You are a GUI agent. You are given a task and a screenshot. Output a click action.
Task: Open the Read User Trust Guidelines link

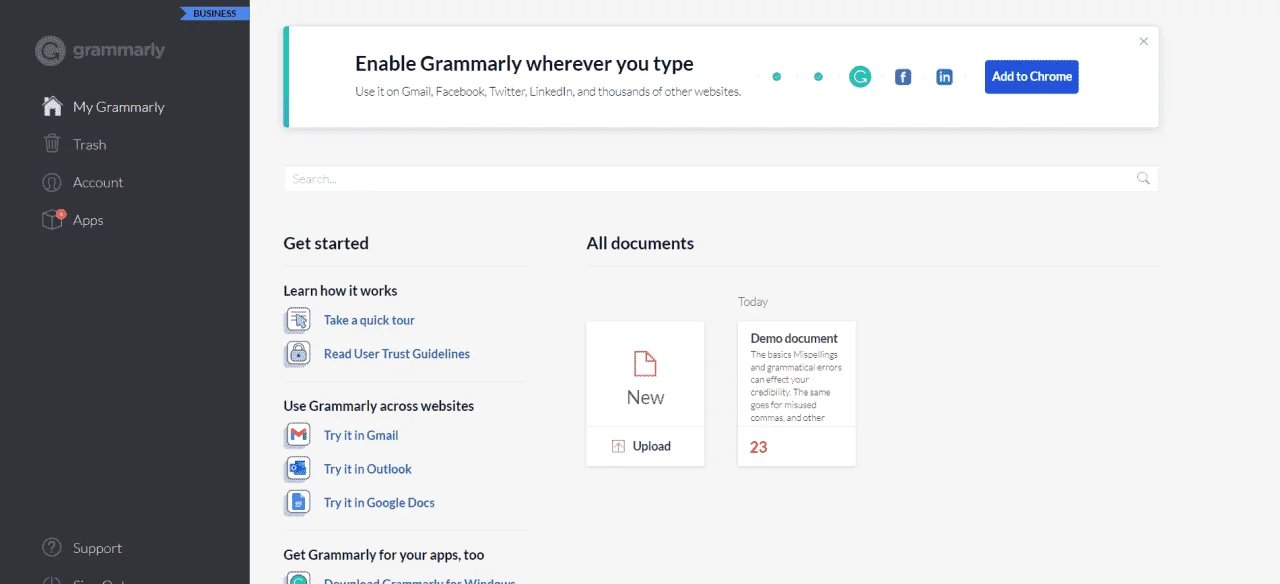pos(397,354)
